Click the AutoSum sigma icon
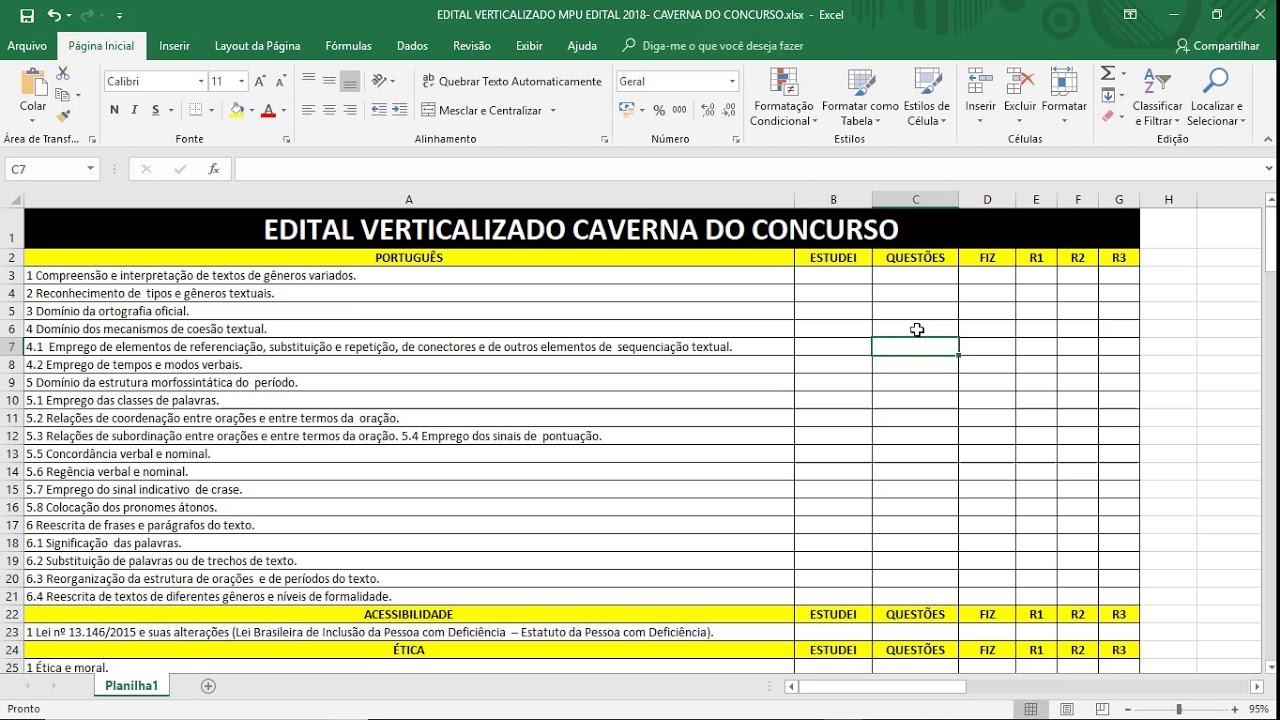Screen dimensions: 1280x720 1108,74
